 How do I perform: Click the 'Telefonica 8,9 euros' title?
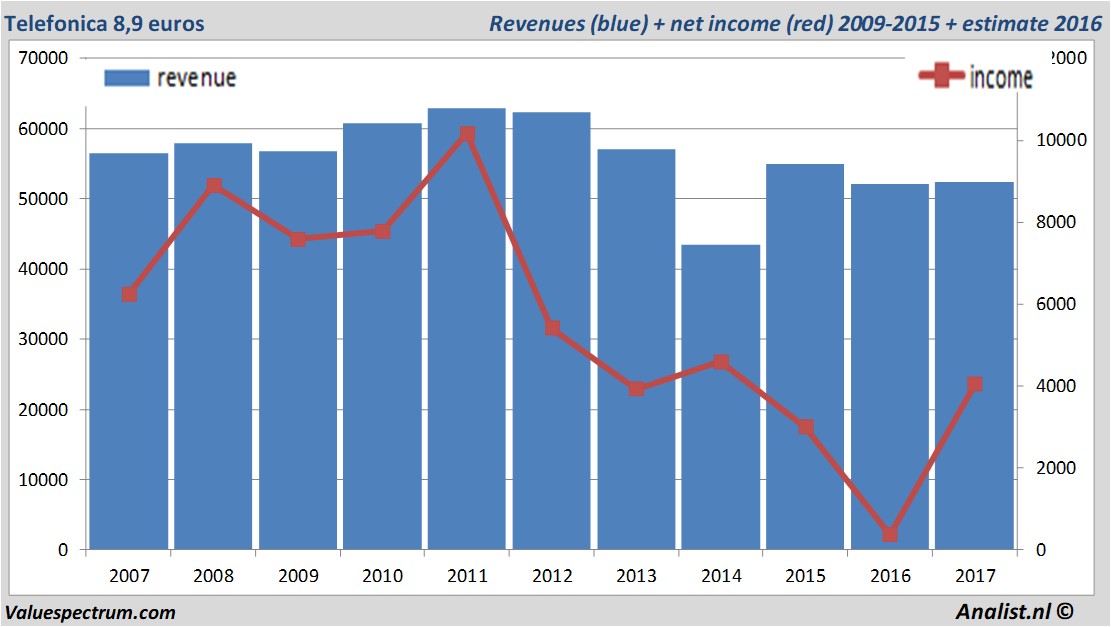pos(104,23)
